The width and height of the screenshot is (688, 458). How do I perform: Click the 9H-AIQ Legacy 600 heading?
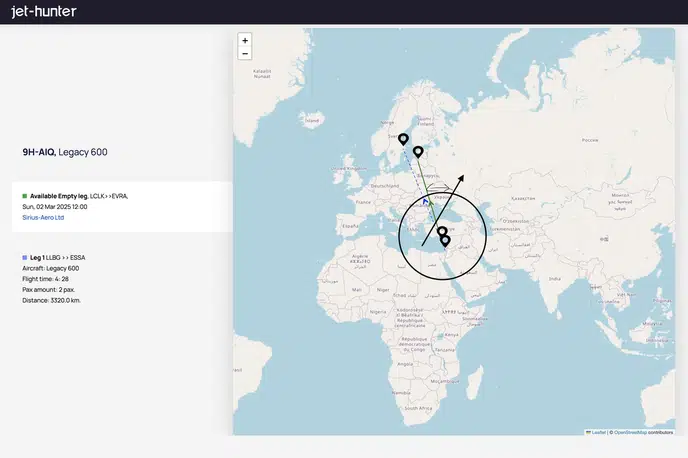pos(65,152)
